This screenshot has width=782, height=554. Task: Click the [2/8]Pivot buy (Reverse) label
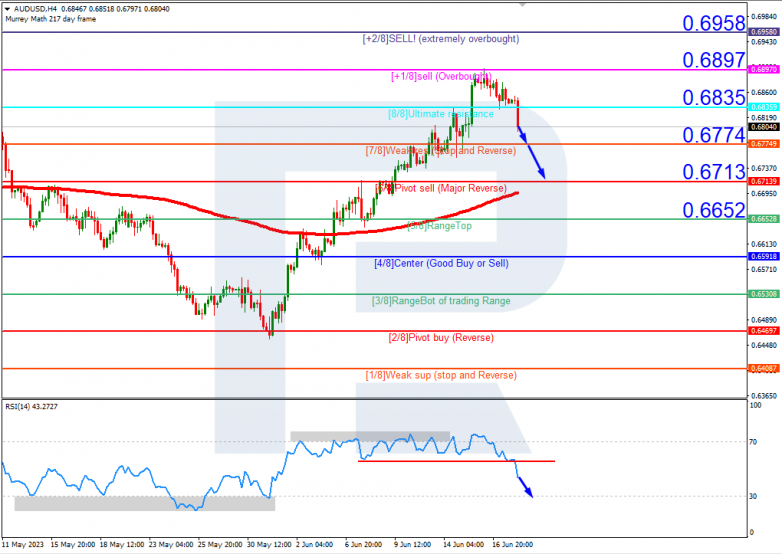click(x=441, y=338)
